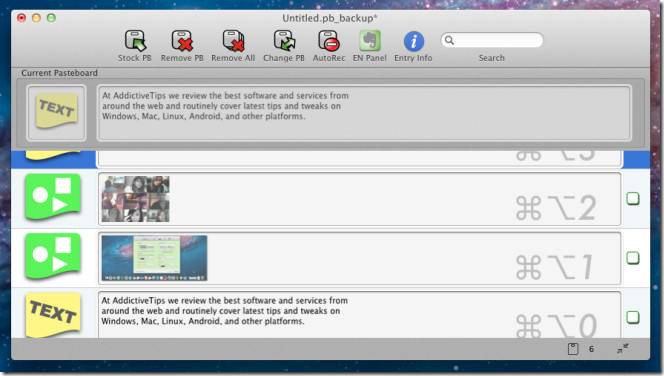Check the checkbox for entry ⌘⌥1
This screenshot has width=664, height=376.
point(633,257)
